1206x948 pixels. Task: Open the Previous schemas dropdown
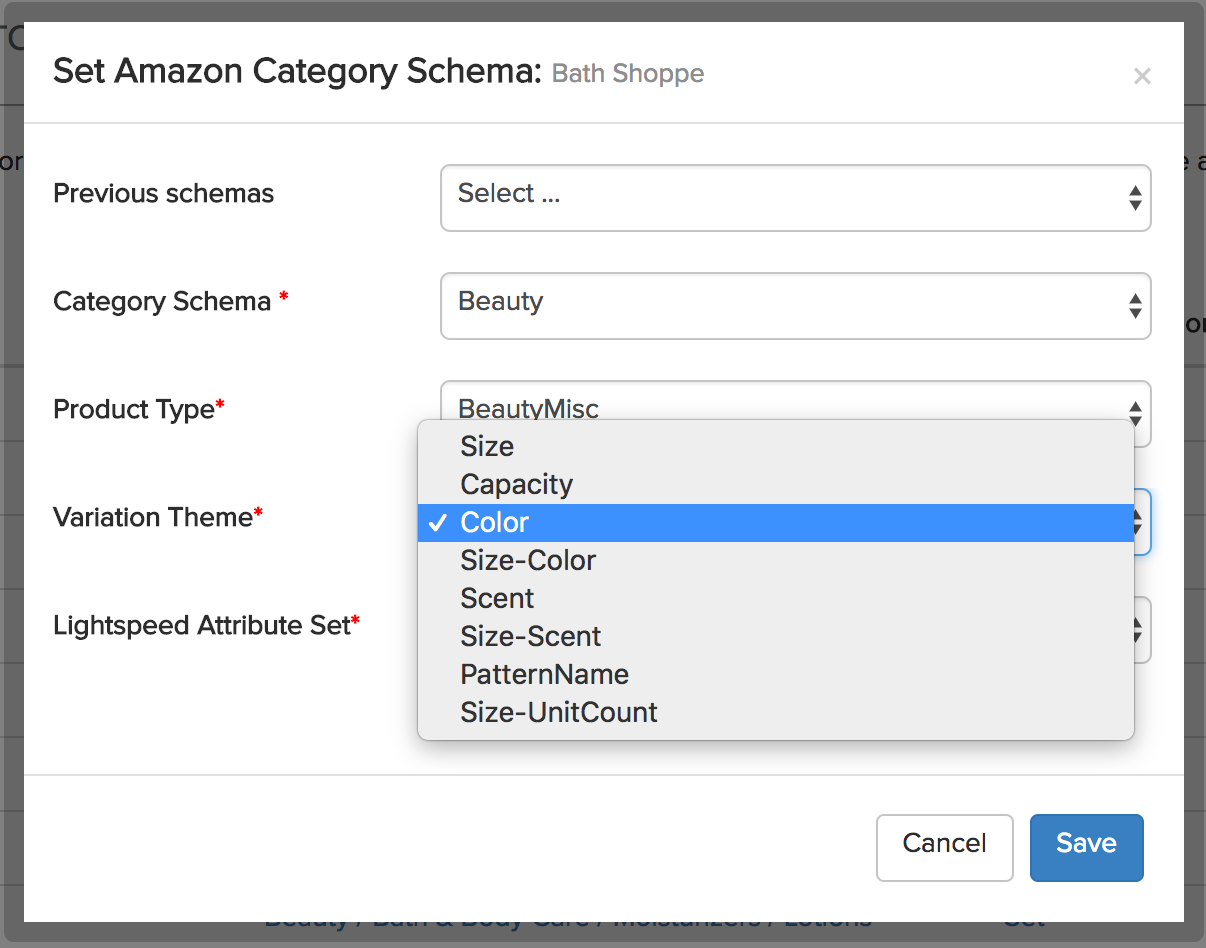coord(794,197)
